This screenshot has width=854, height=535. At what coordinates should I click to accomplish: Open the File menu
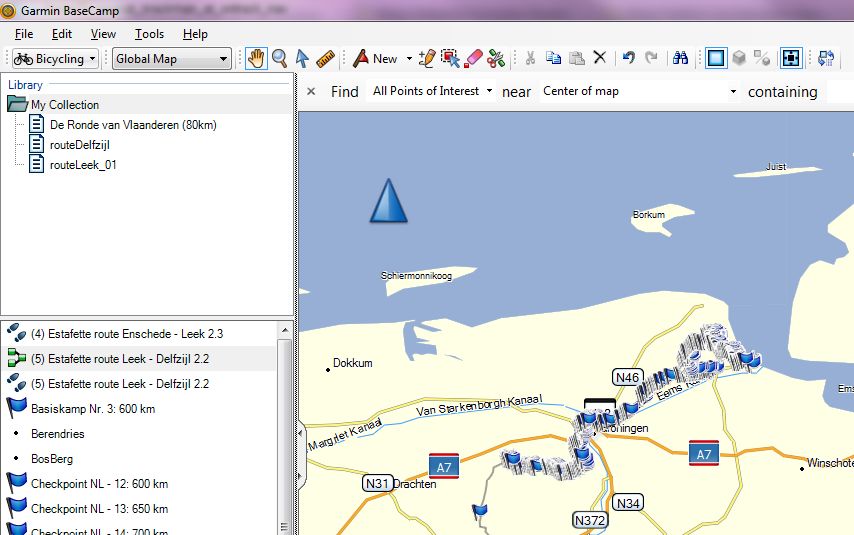point(24,34)
